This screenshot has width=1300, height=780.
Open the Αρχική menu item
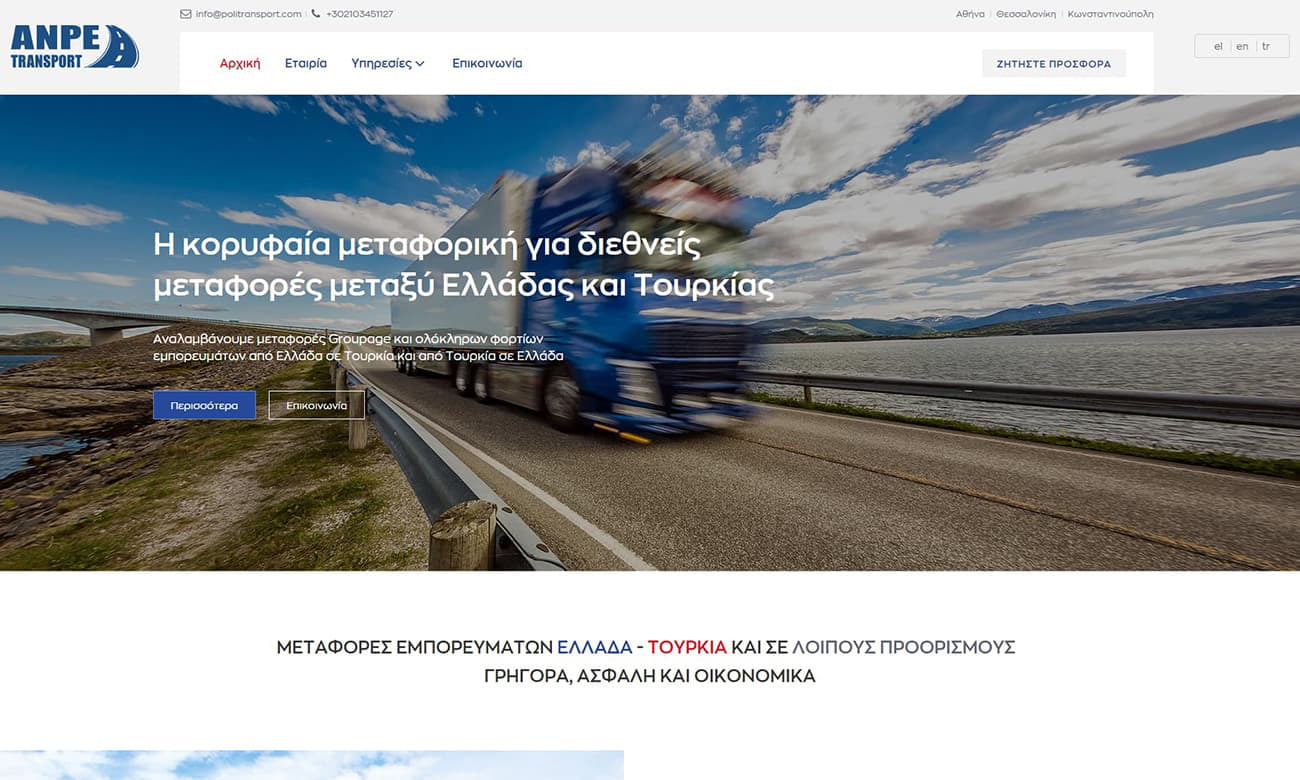[240, 63]
